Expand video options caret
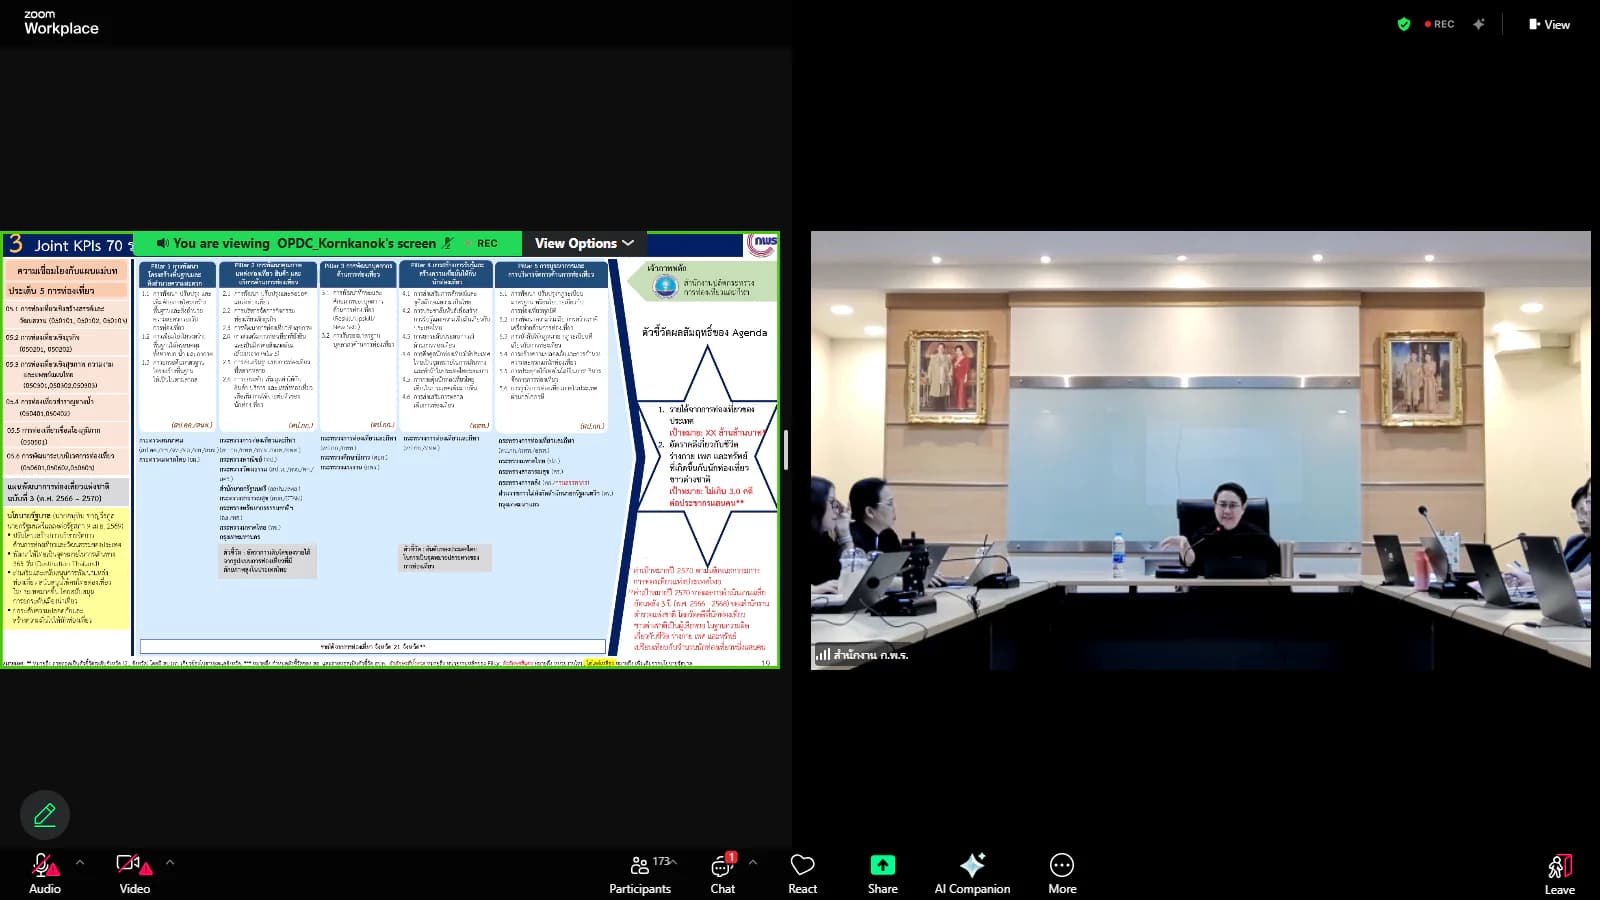 pos(170,862)
